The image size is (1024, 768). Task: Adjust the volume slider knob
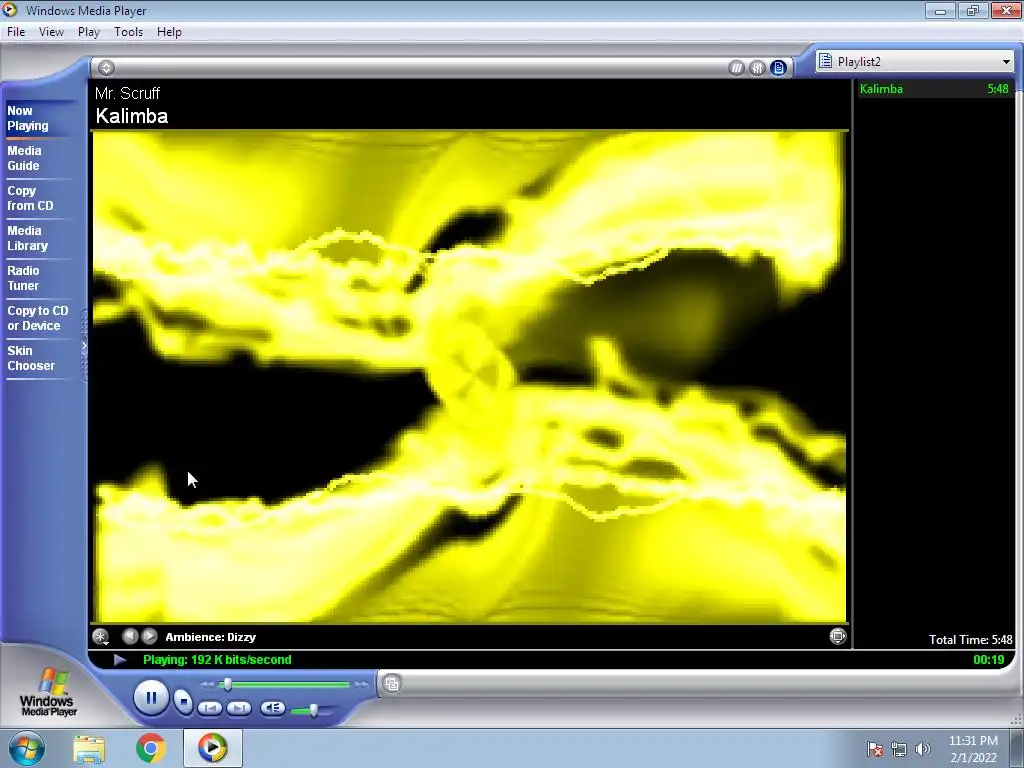click(x=313, y=710)
